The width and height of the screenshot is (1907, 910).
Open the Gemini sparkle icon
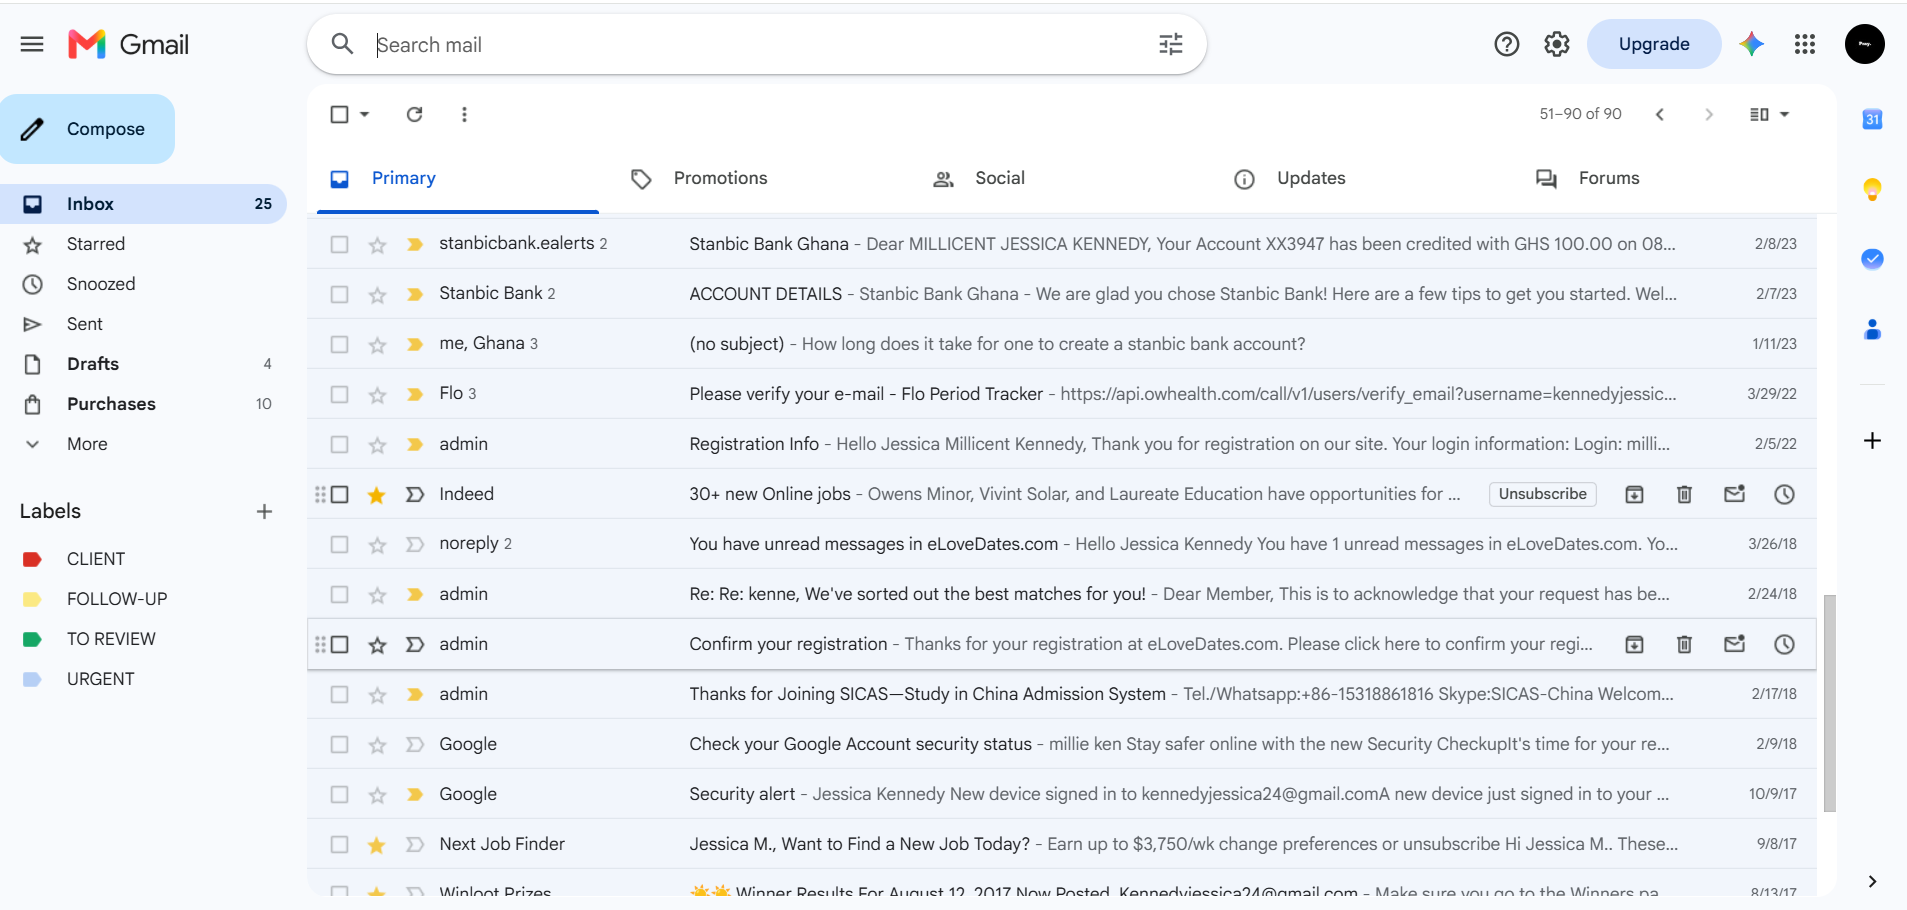click(x=1751, y=44)
